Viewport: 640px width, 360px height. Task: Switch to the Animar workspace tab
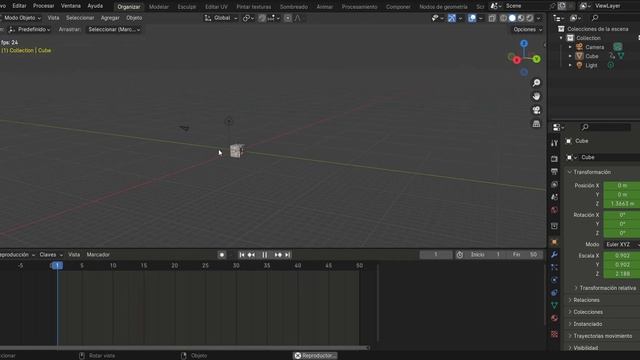324,7
